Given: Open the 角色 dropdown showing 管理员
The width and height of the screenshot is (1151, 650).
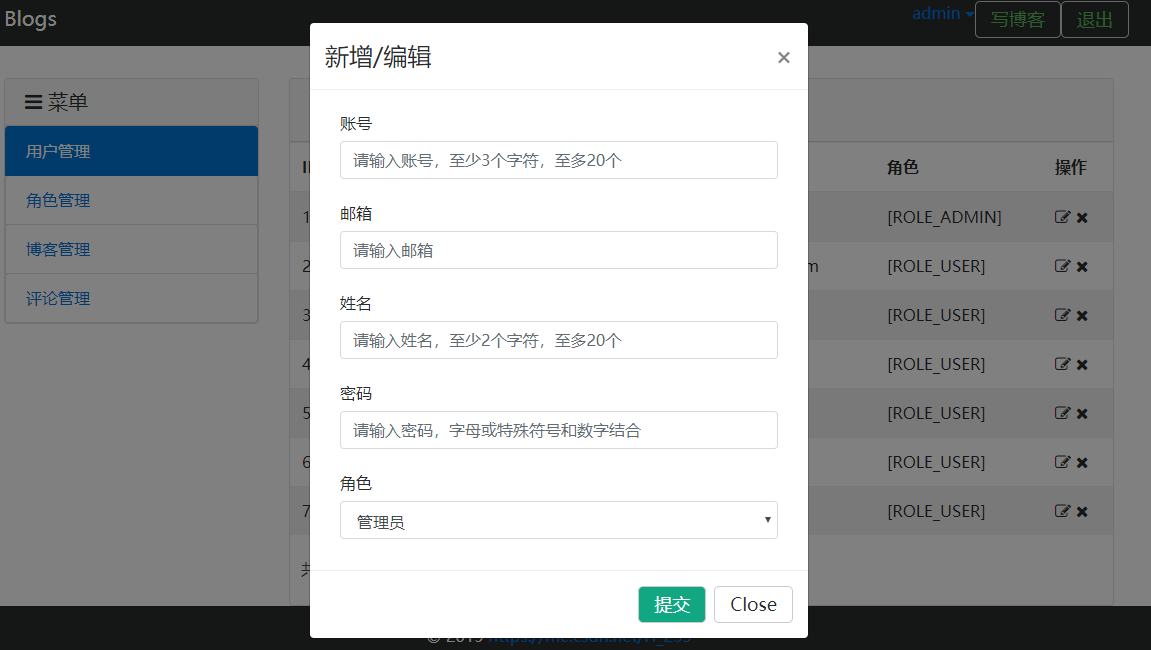Looking at the screenshot, I should (559, 520).
